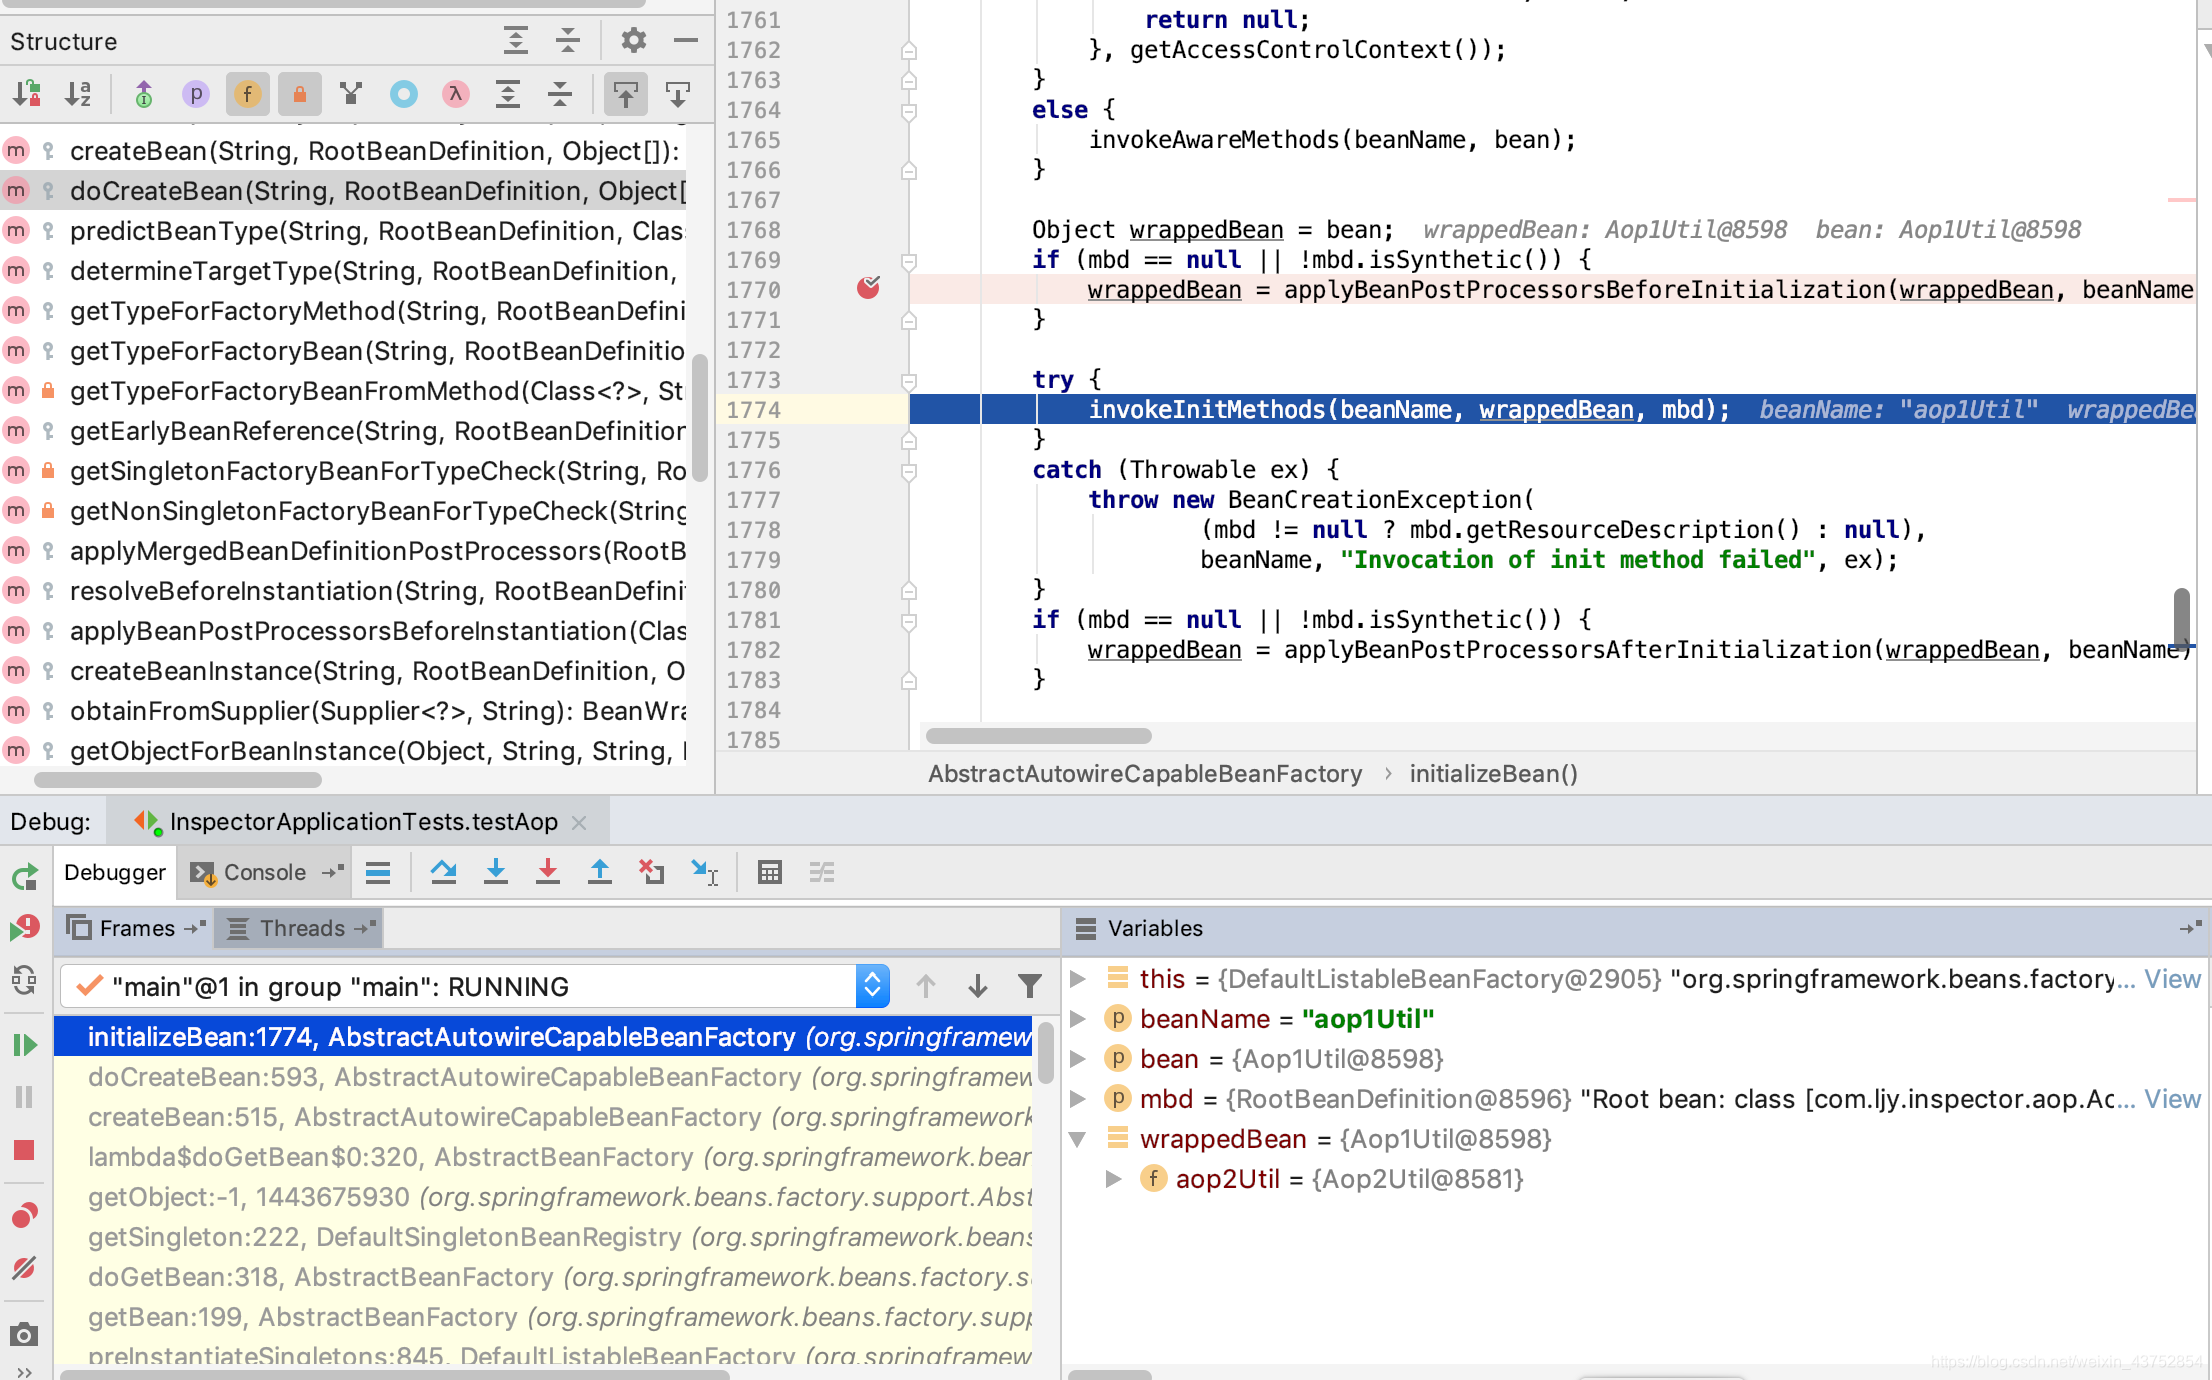Viewport: 2212px width, 1380px height.
Task: Click the Mute Breakpoints icon
Action: (24, 1268)
